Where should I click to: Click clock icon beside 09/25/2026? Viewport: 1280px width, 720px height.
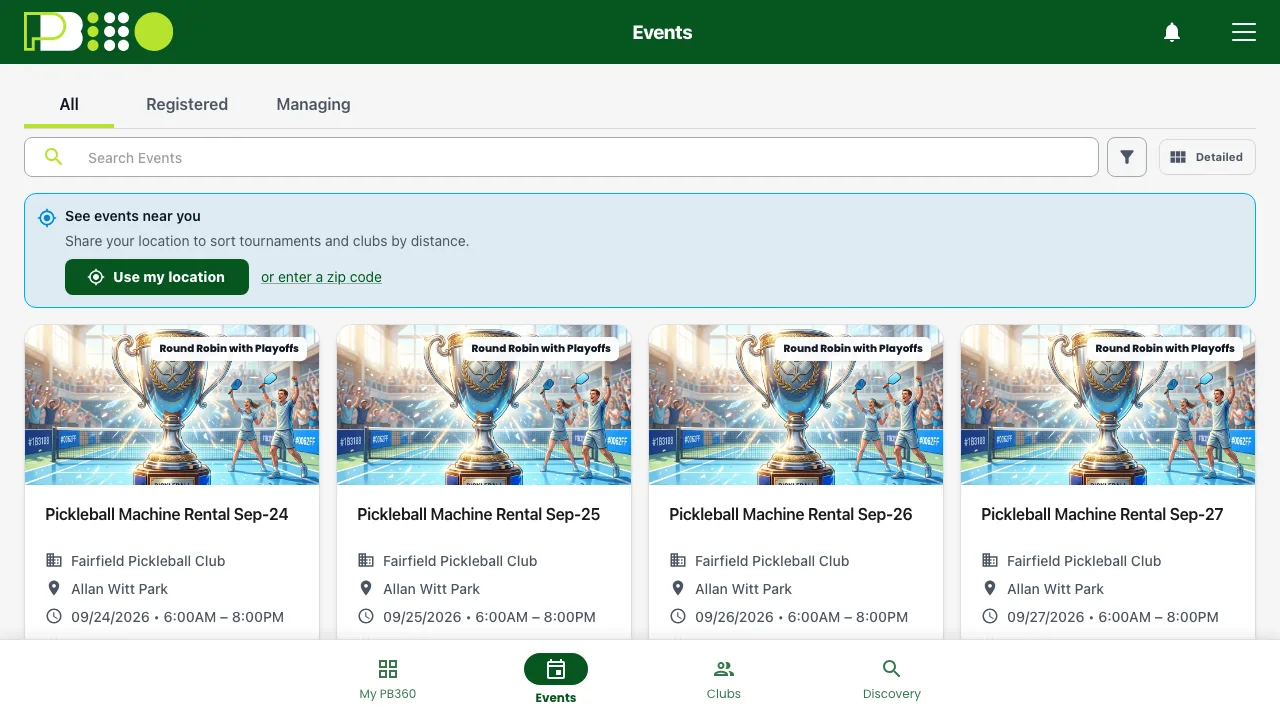point(366,616)
